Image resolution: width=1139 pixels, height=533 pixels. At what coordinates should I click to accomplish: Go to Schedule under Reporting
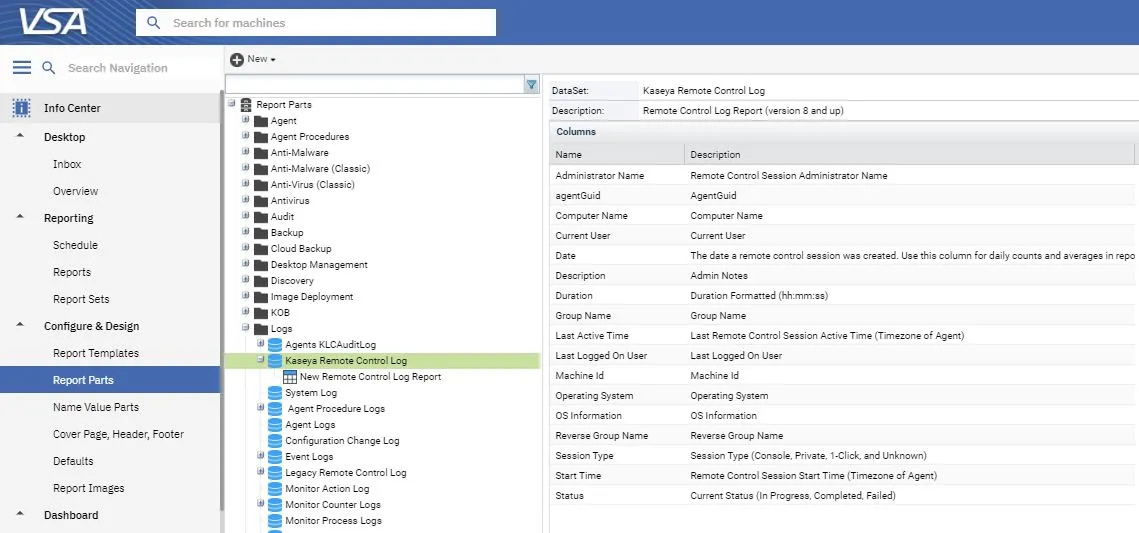(75, 245)
